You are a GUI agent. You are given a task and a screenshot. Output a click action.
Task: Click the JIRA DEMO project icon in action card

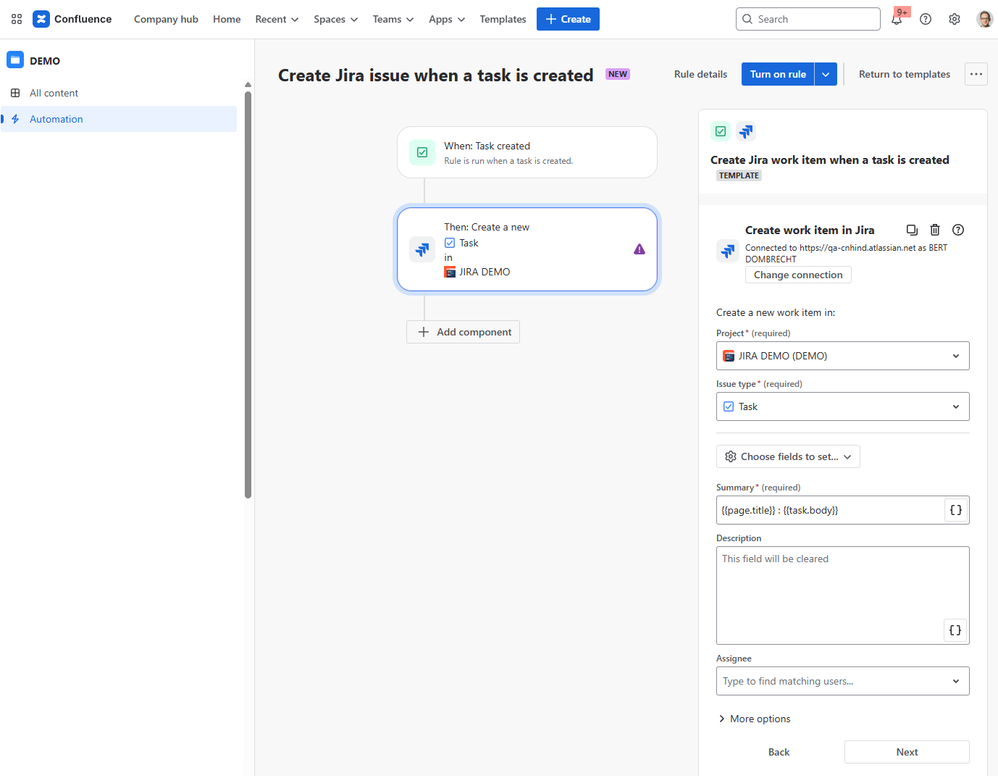point(450,272)
